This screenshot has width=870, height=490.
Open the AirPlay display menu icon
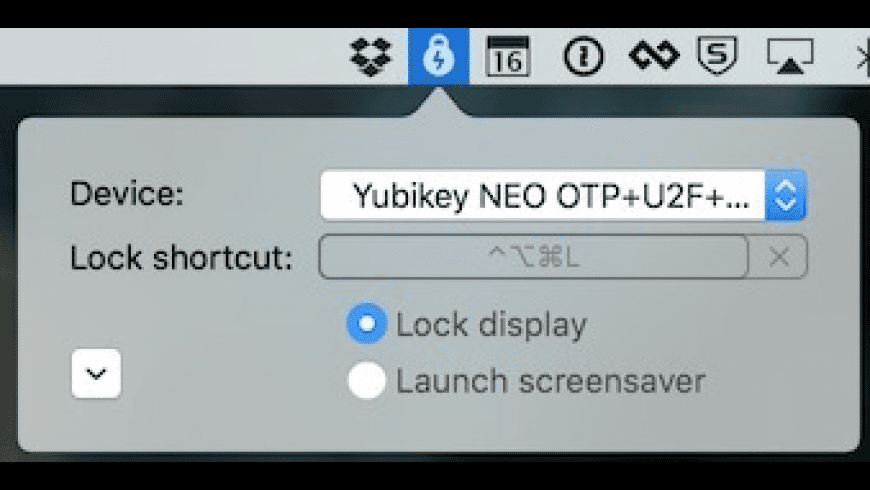tap(790, 58)
